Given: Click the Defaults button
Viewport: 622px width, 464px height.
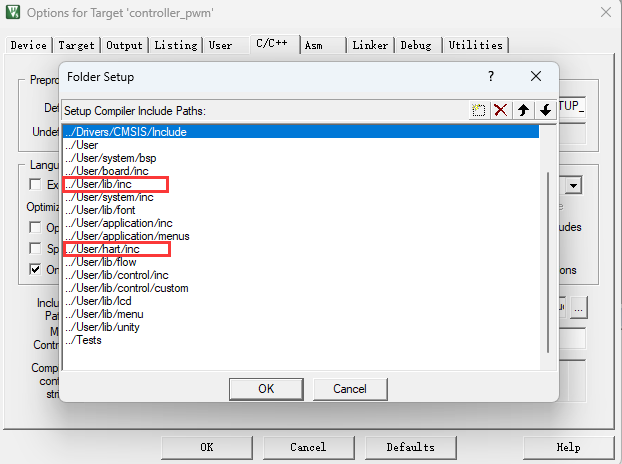Looking at the screenshot, I should pos(410,447).
